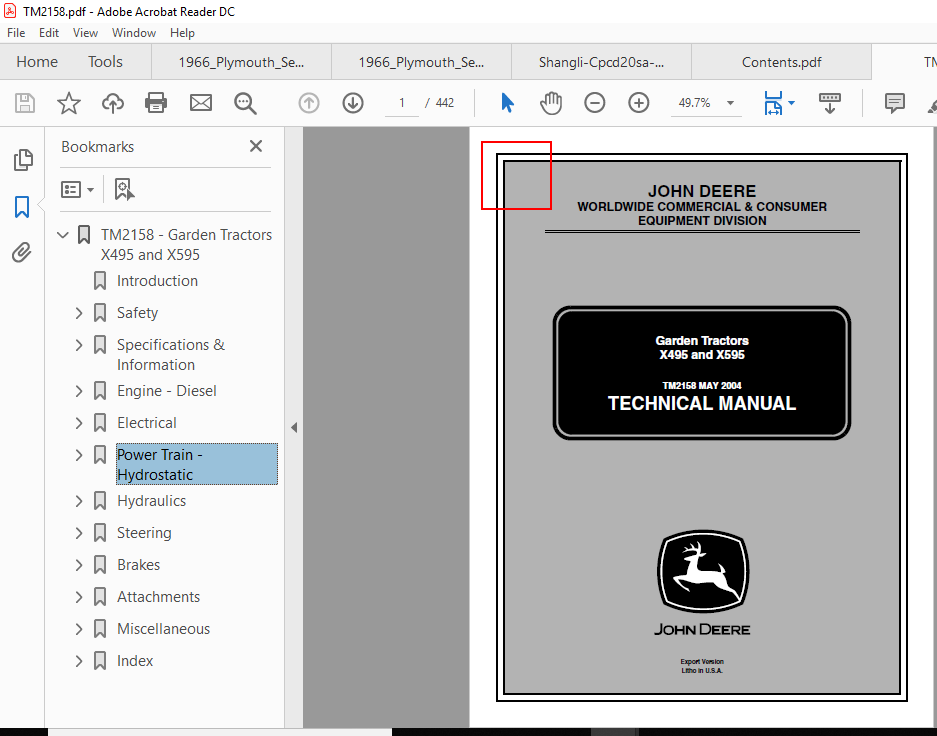This screenshot has width=937, height=736.
Task: Expand the Engine - Diesel bookmark
Action: coord(79,391)
